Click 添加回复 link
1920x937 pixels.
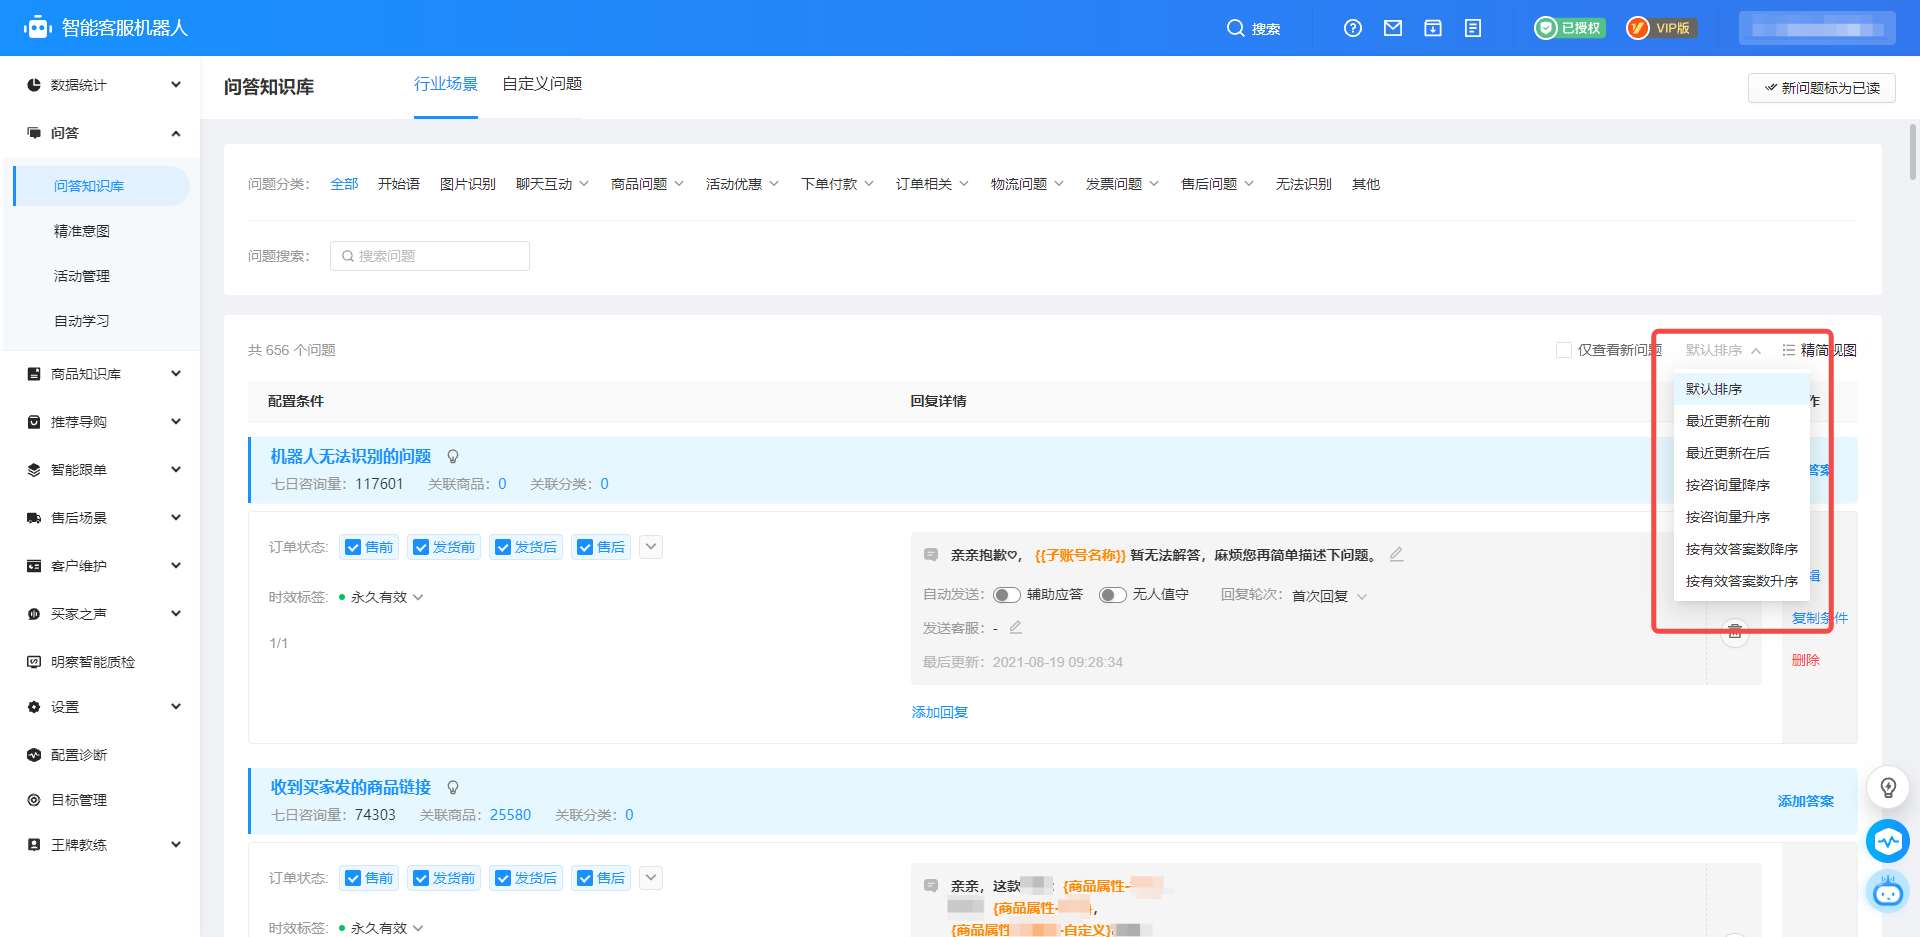click(940, 712)
